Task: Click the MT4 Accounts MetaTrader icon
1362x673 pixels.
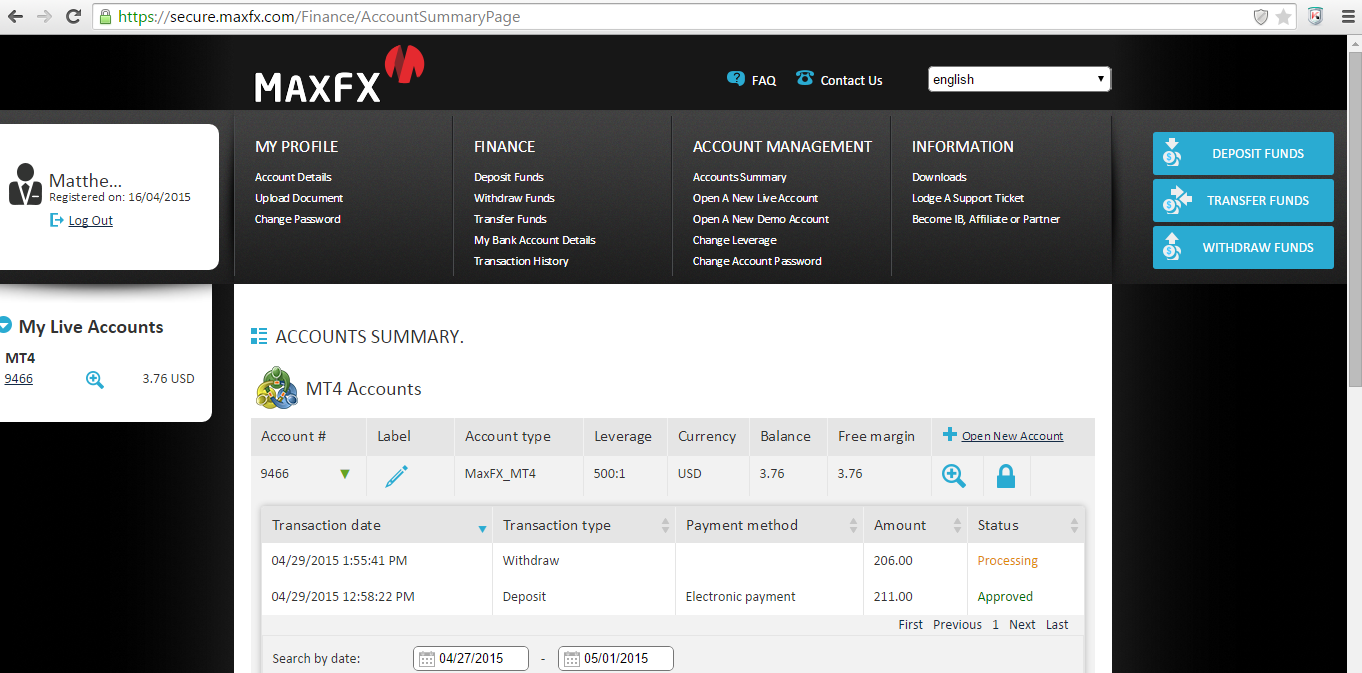Action: click(277, 388)
